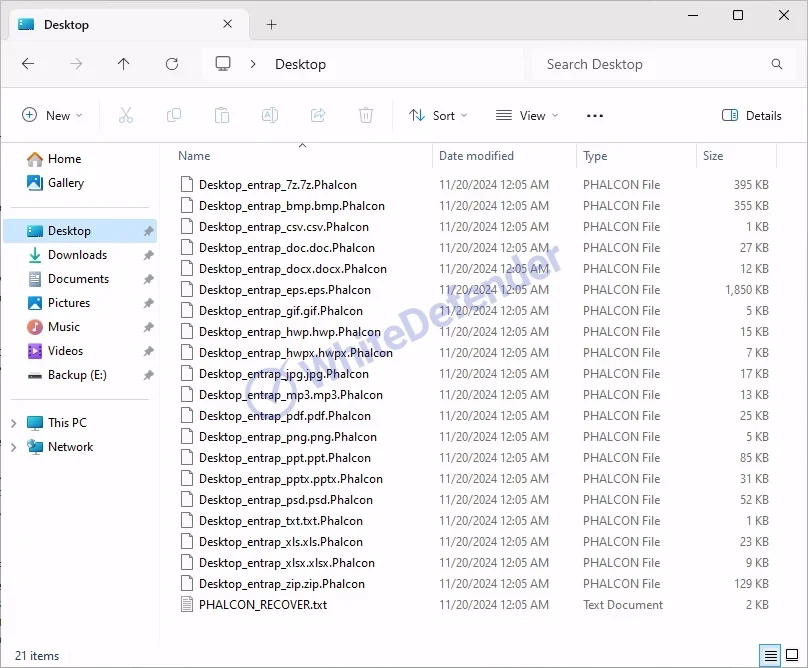Add a new tab with plus button

coord(271,25)
